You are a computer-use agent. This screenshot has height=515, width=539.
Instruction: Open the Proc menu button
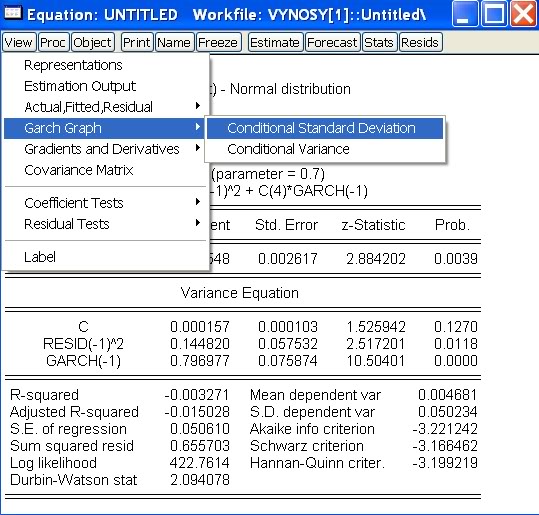[x=54, y=42]
